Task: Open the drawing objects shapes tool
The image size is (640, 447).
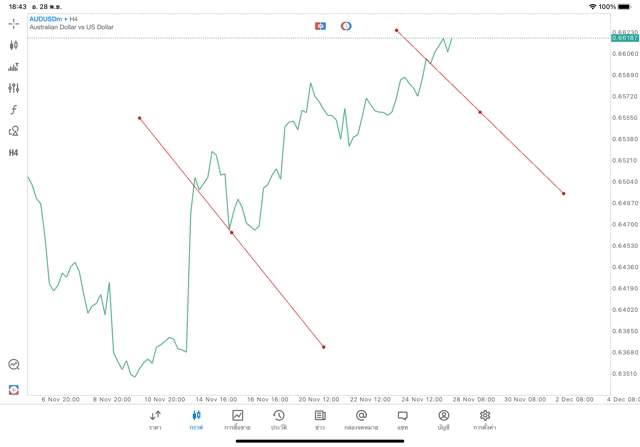Action: pos(14,131)
